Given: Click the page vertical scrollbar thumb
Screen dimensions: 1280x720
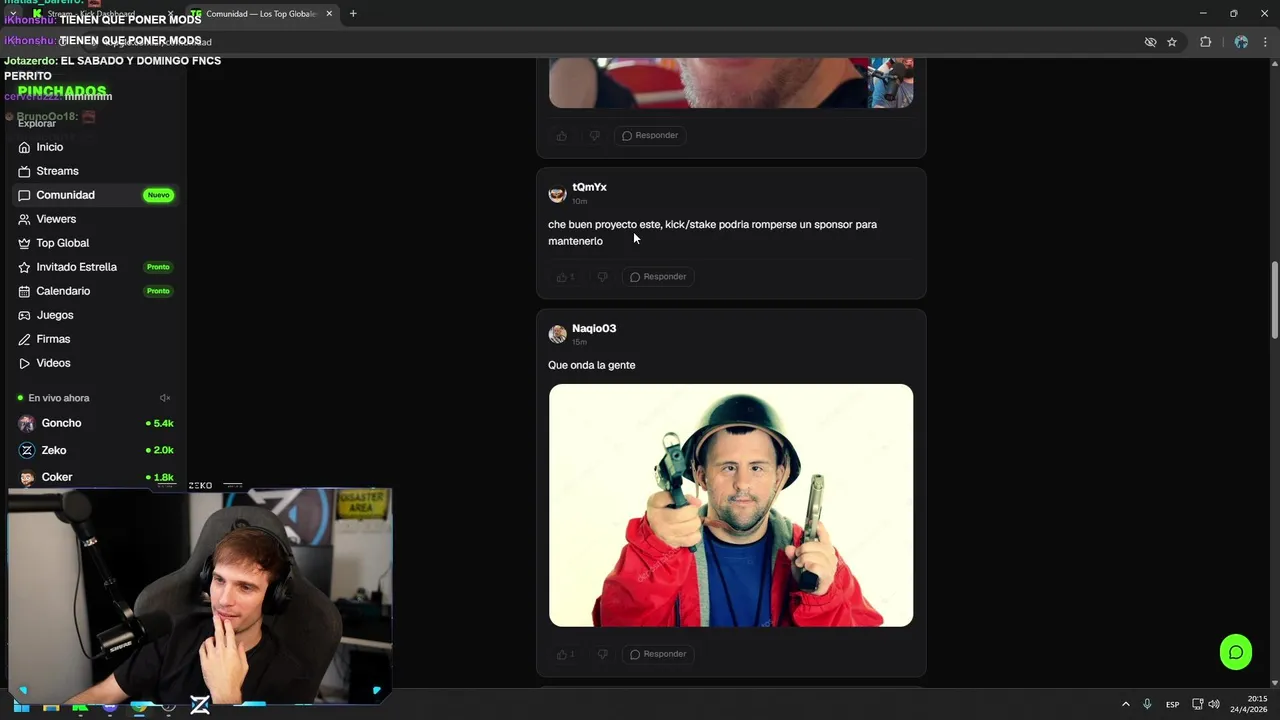Looking at the screenshot, I should [x=1275, y=301].
